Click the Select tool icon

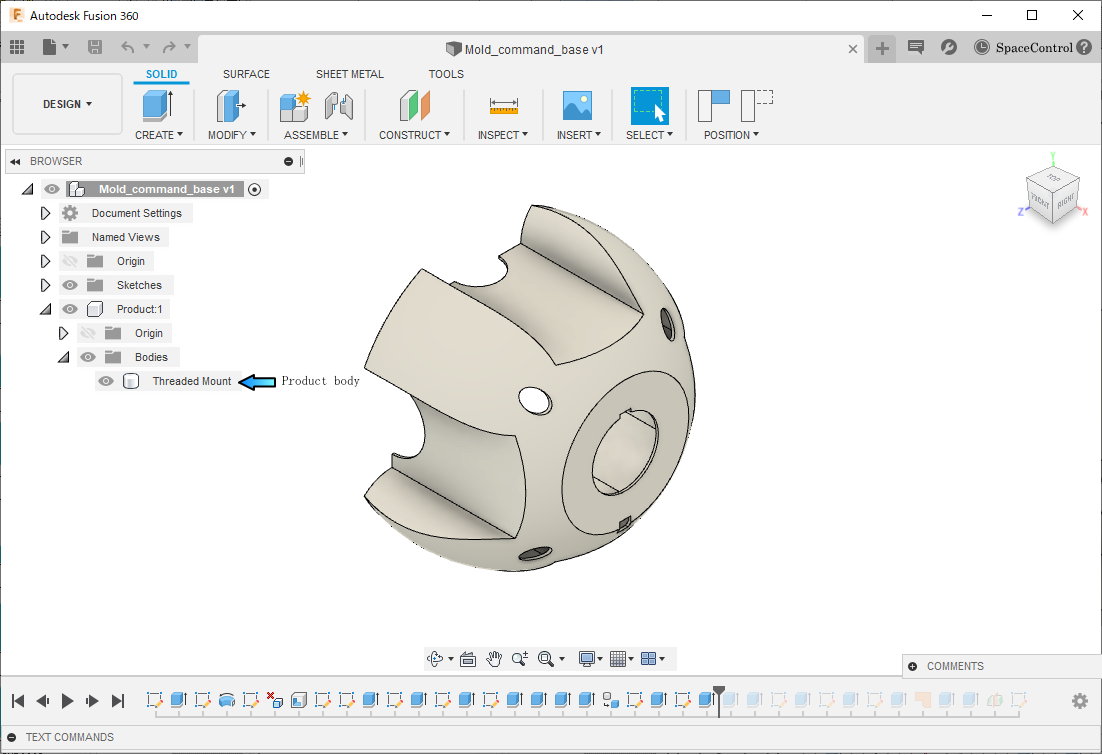click(649, 105)
